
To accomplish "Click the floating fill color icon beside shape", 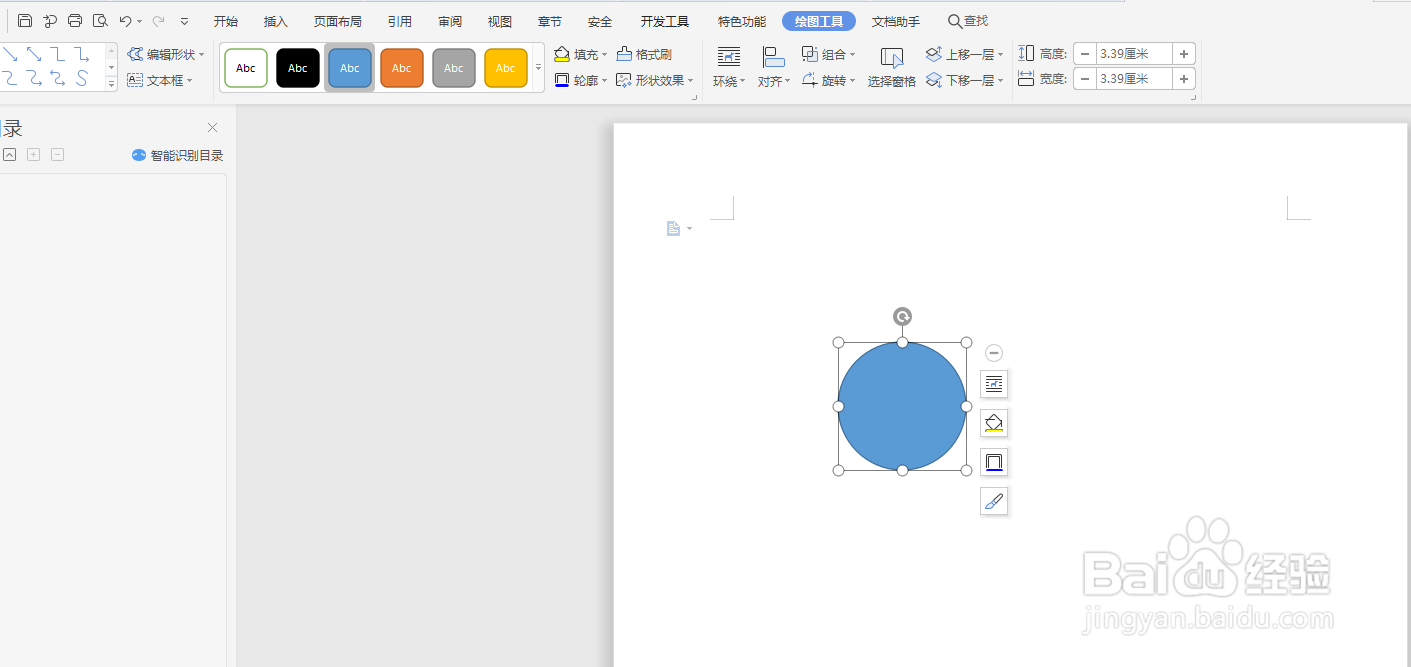I will click(x=993, y=422).
